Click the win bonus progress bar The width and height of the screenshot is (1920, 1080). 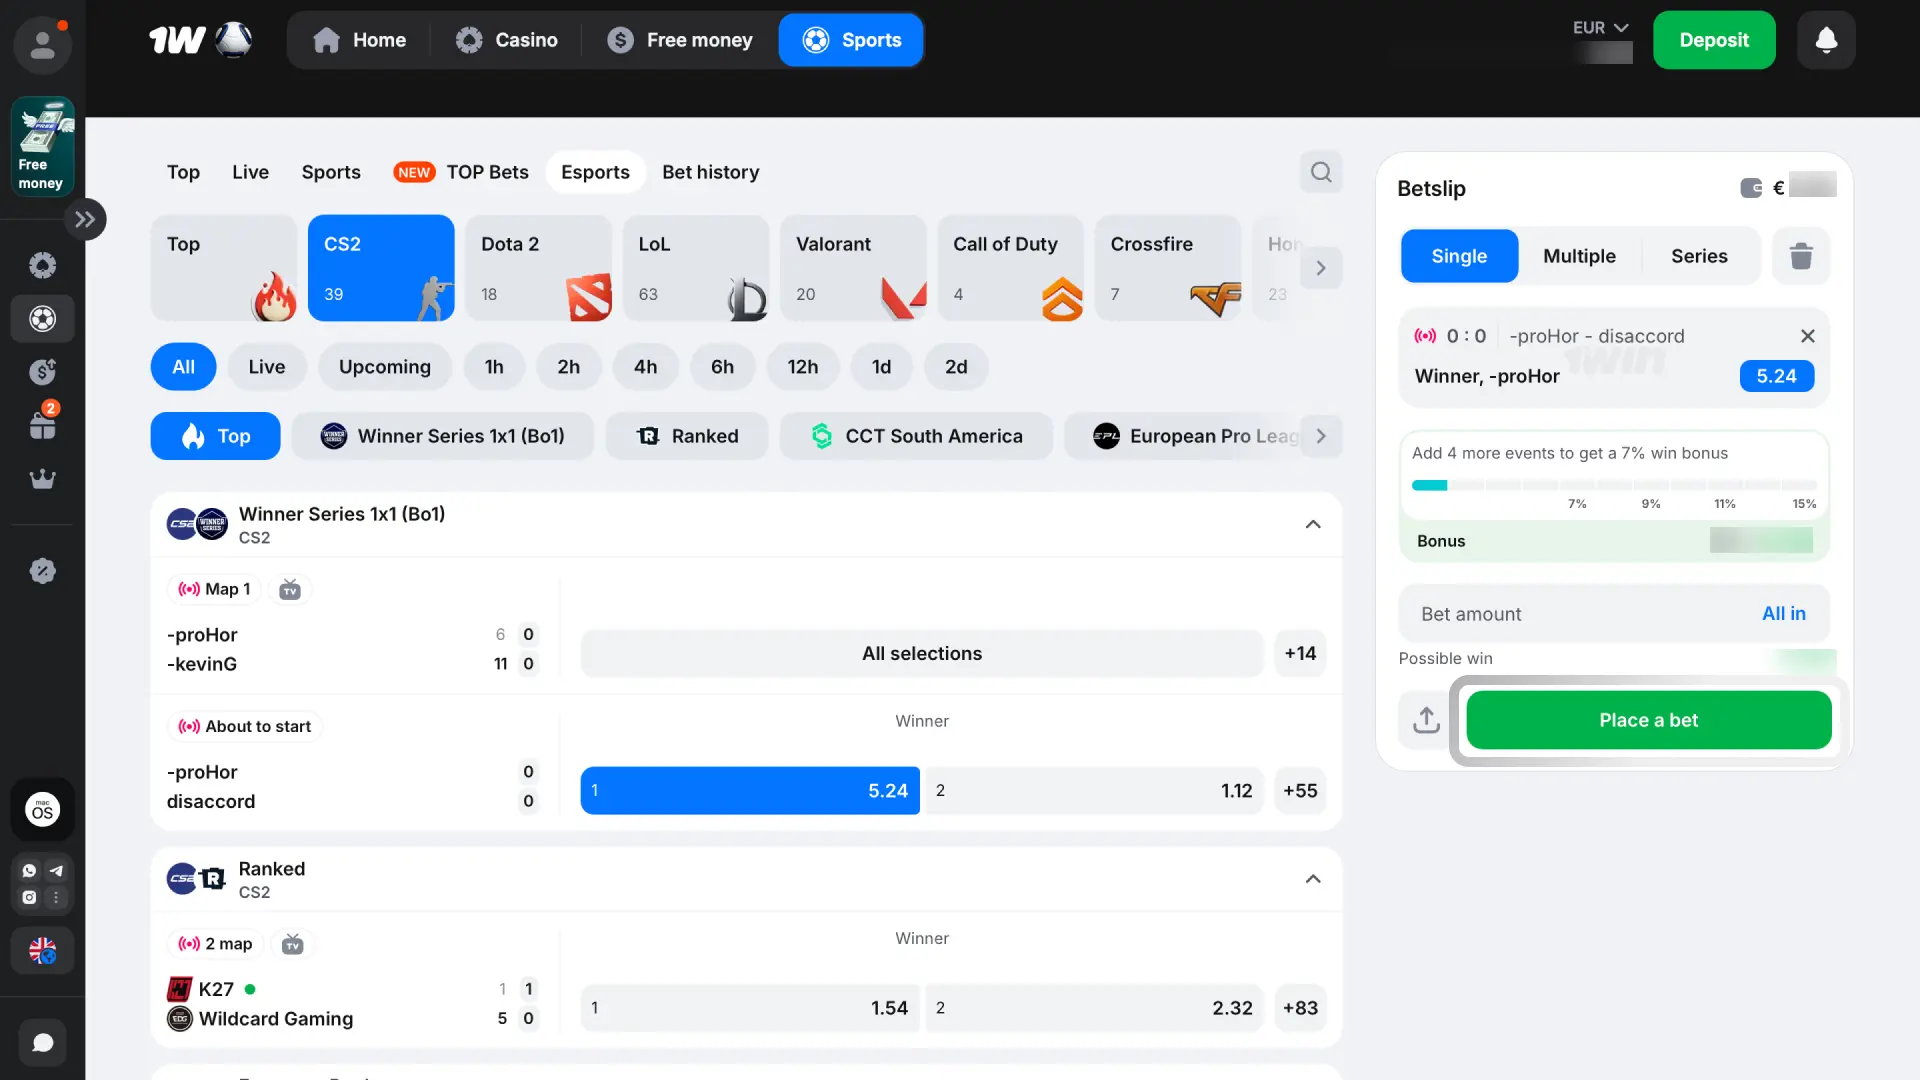point(1614,485)
